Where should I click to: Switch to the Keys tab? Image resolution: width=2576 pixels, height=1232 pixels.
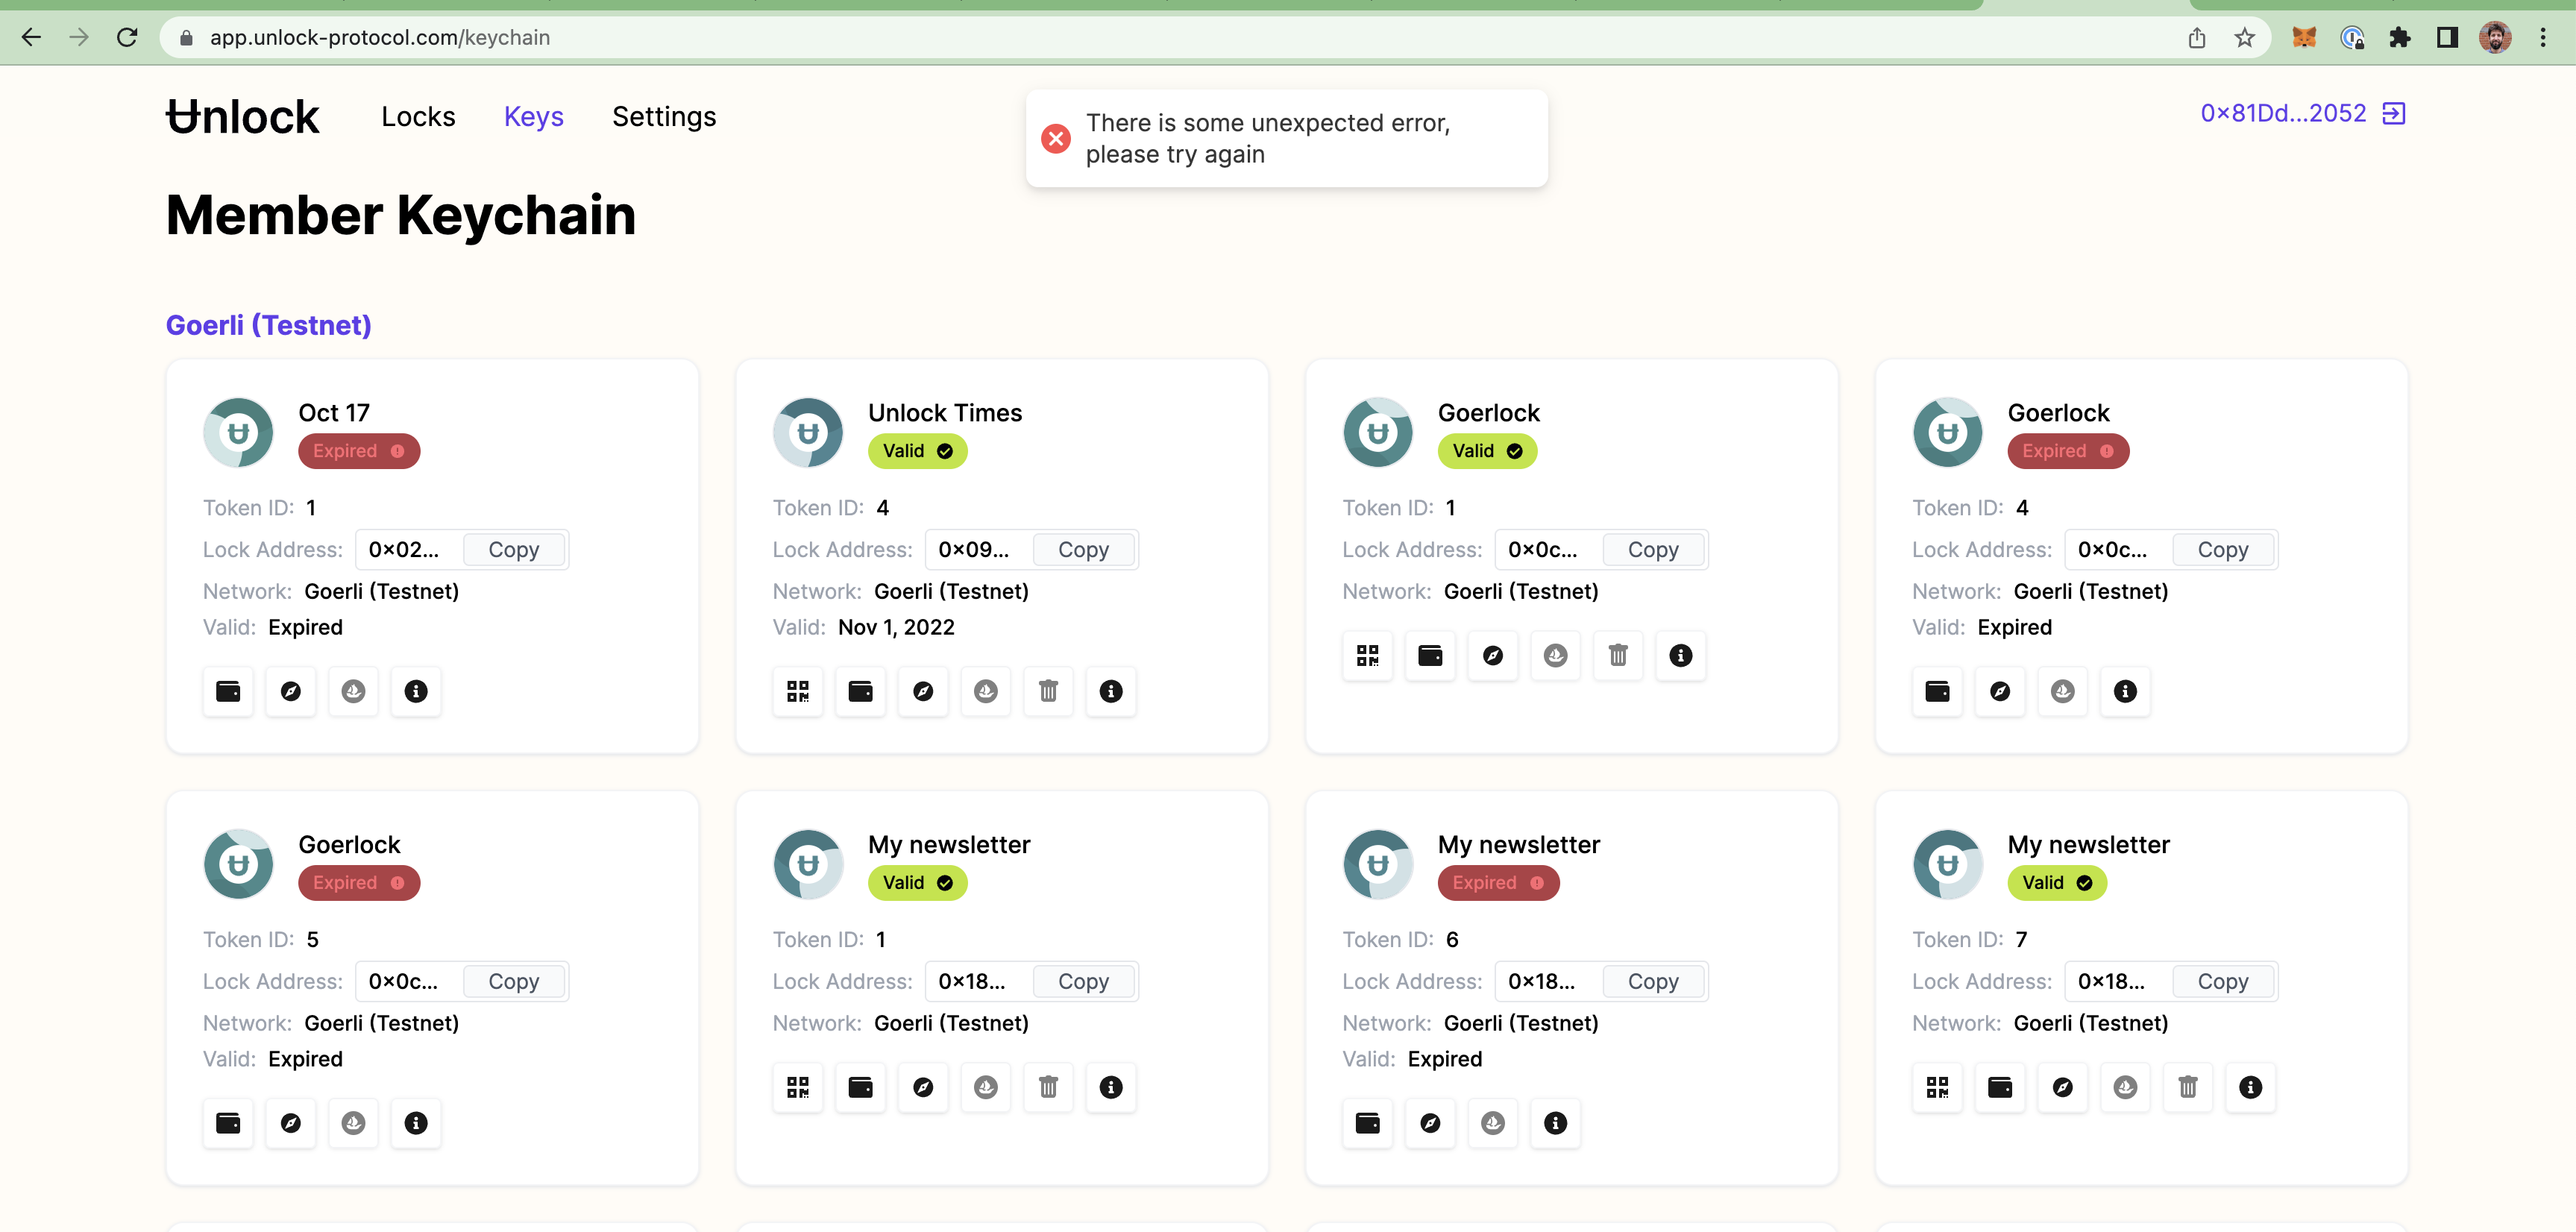coord(533,117)
